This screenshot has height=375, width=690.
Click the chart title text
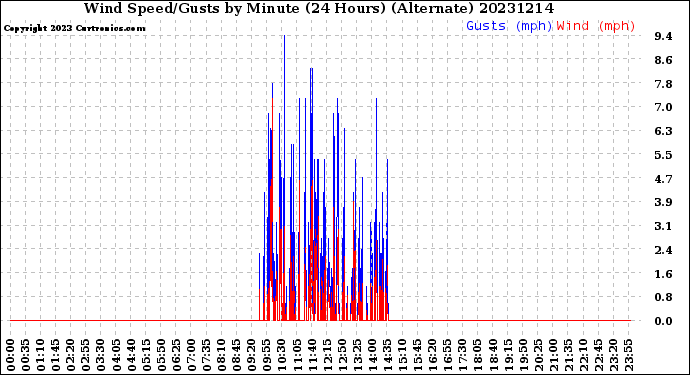click(x=319, y=8)
